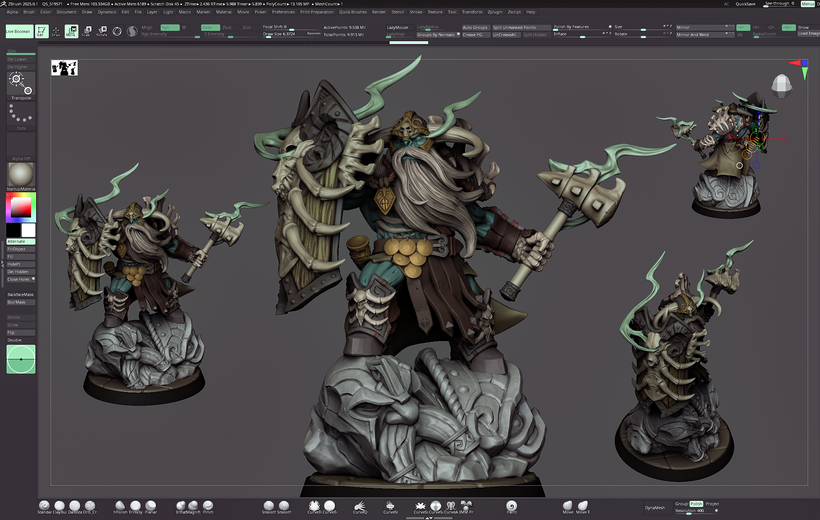Enable the Menus toggle at top right
The image size is (820, 520).
pos(808,4)
